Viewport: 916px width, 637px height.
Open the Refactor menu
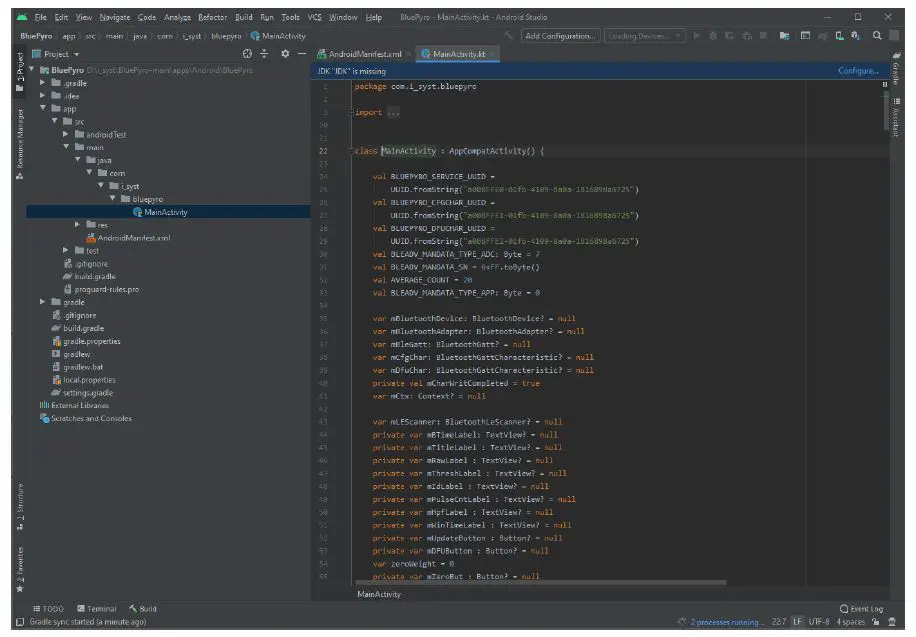(212, 17)
